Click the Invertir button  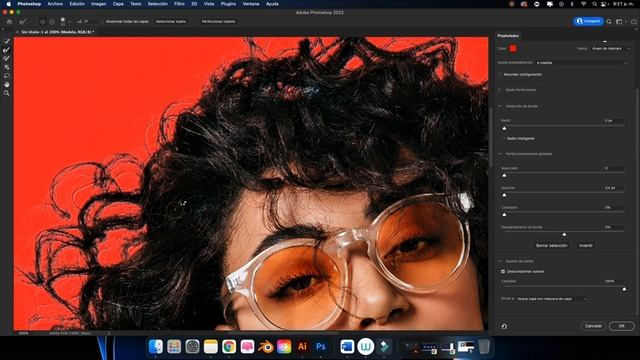(586, 246)
